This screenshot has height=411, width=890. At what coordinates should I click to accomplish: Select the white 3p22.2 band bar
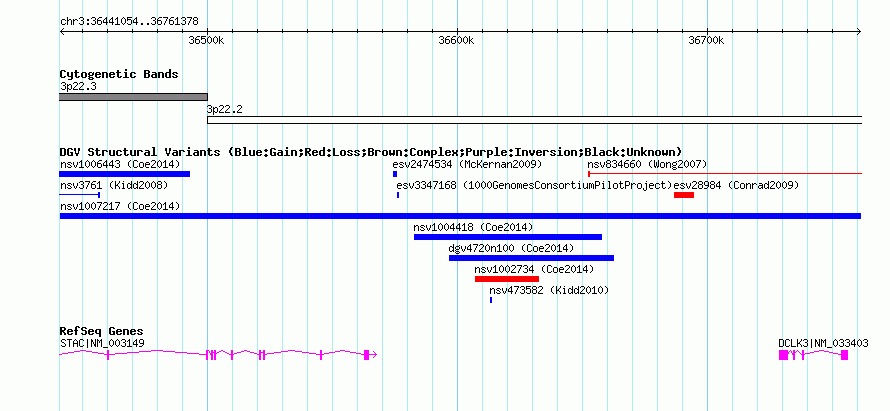click(535, 120)
